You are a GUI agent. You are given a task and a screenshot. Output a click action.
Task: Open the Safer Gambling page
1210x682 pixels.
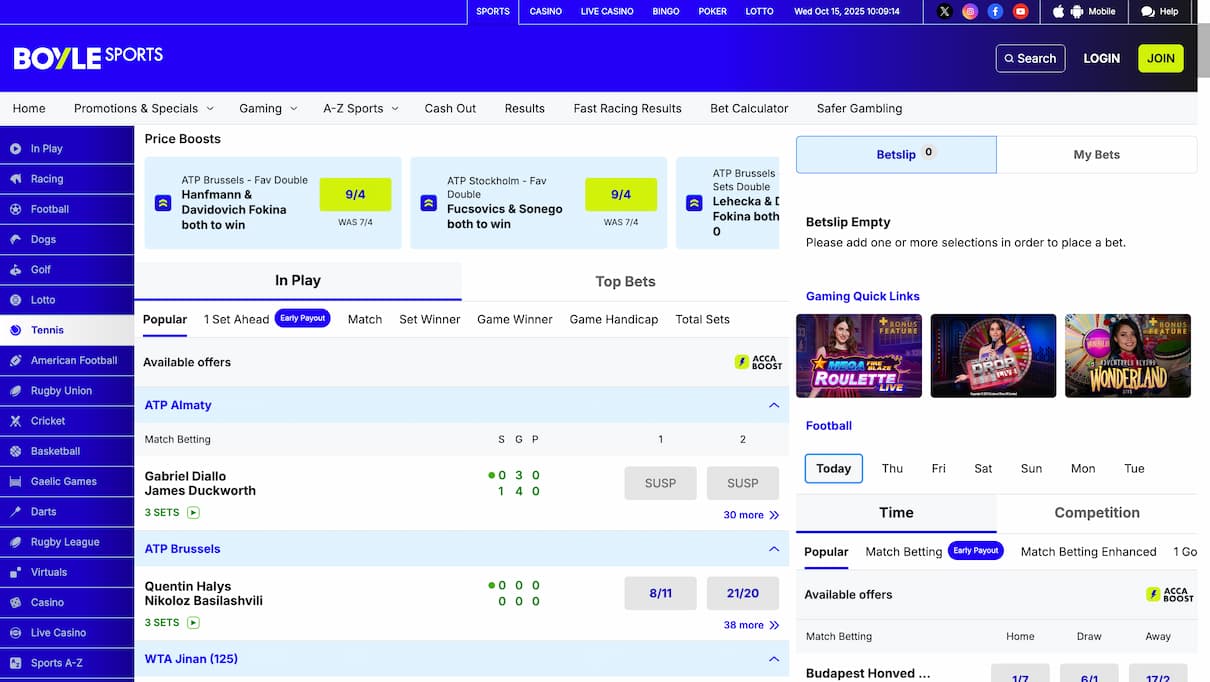point(859,108)
